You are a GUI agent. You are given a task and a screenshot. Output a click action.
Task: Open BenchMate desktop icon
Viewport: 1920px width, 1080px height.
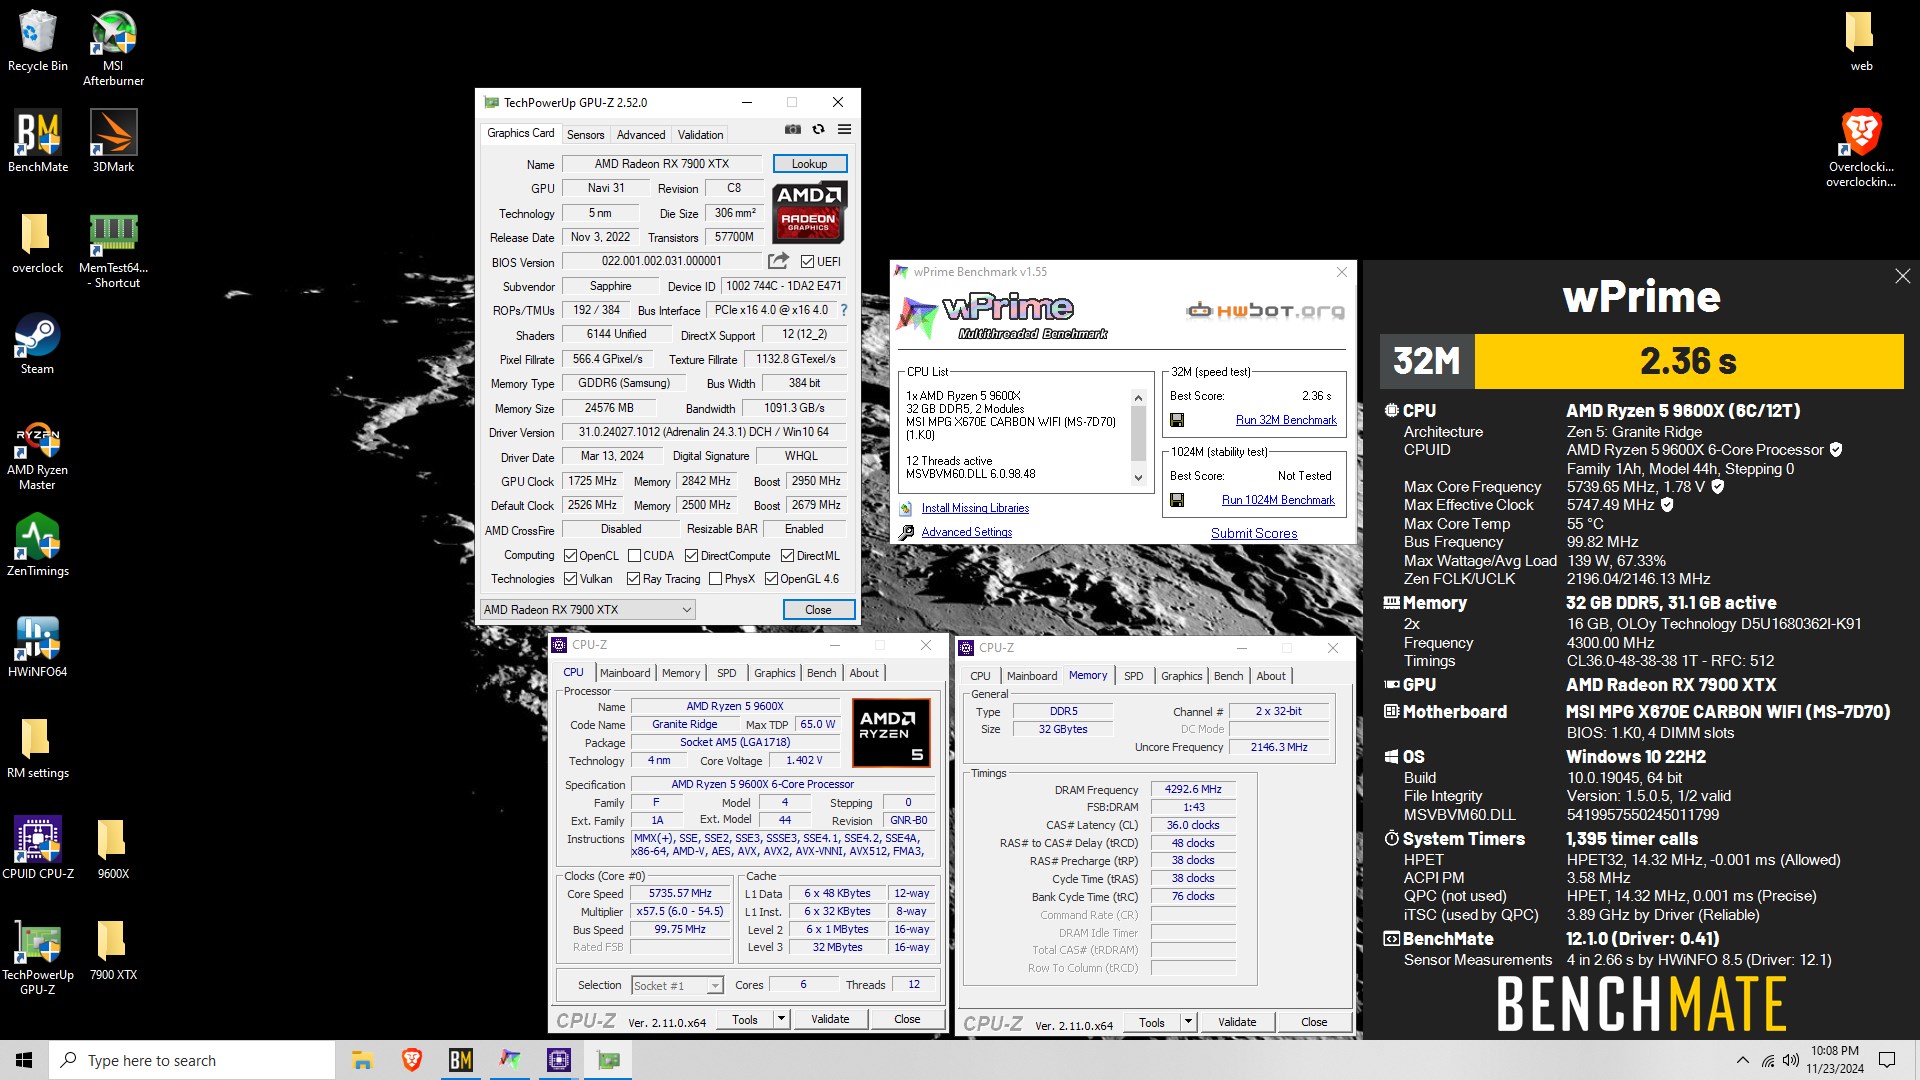tap(37, 142)
